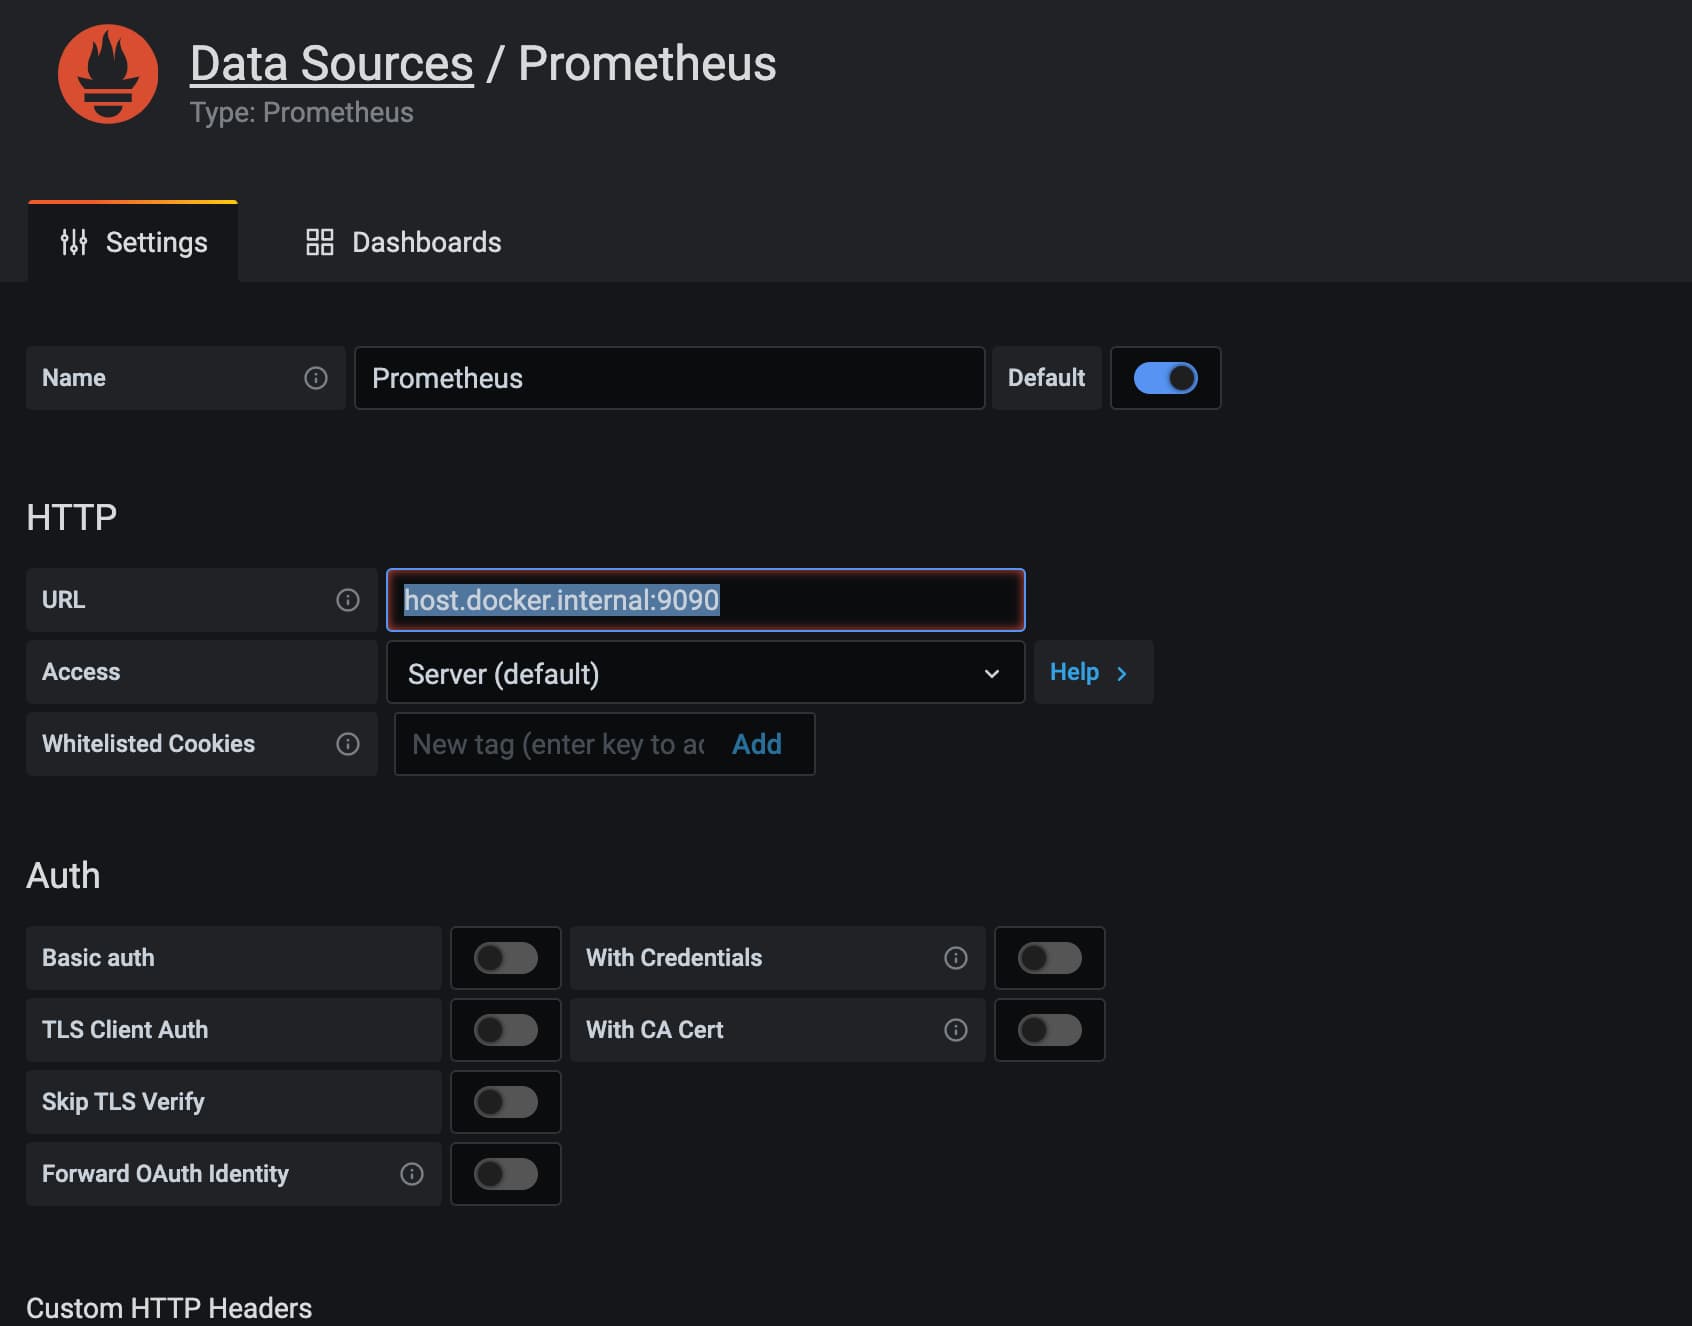Focus the Name input containing Prometheus
1692x1326 pixels.
tap(670, 378)
